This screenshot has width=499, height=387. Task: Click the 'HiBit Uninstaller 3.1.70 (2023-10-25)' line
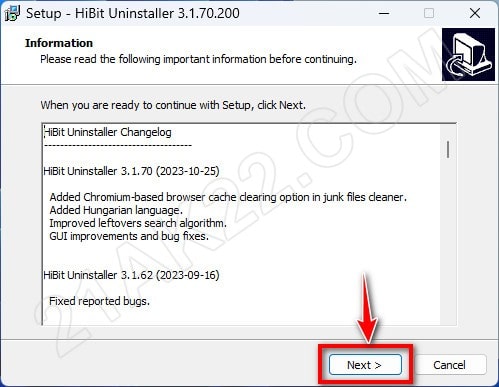[x=131, y=171]
